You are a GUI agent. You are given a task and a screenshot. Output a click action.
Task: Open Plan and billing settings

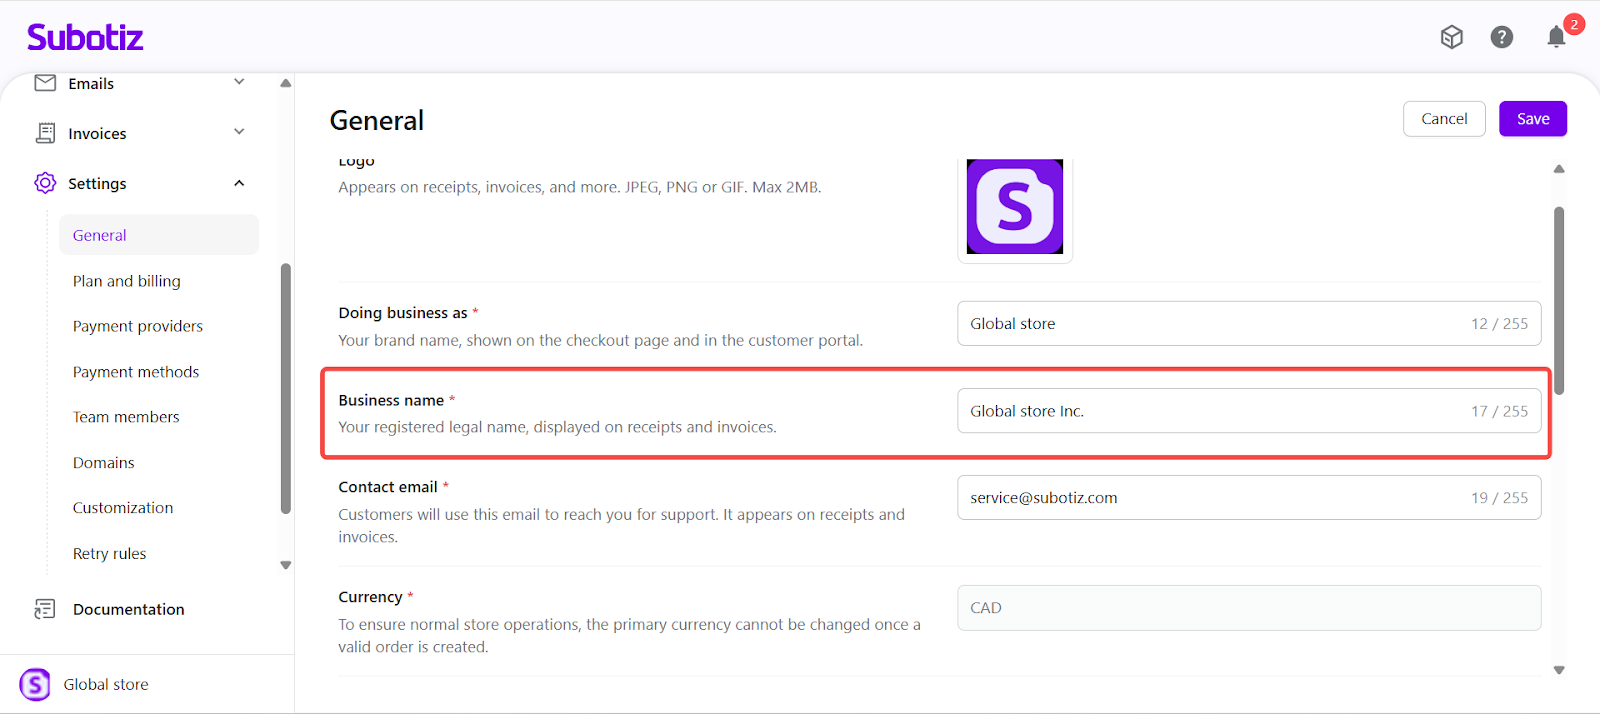(126, 281)
